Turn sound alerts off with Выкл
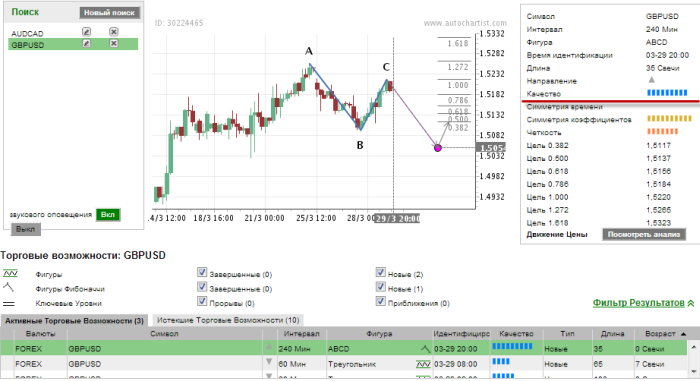Image resolution: width=700 pixels, height=381 pixels. 25,229
